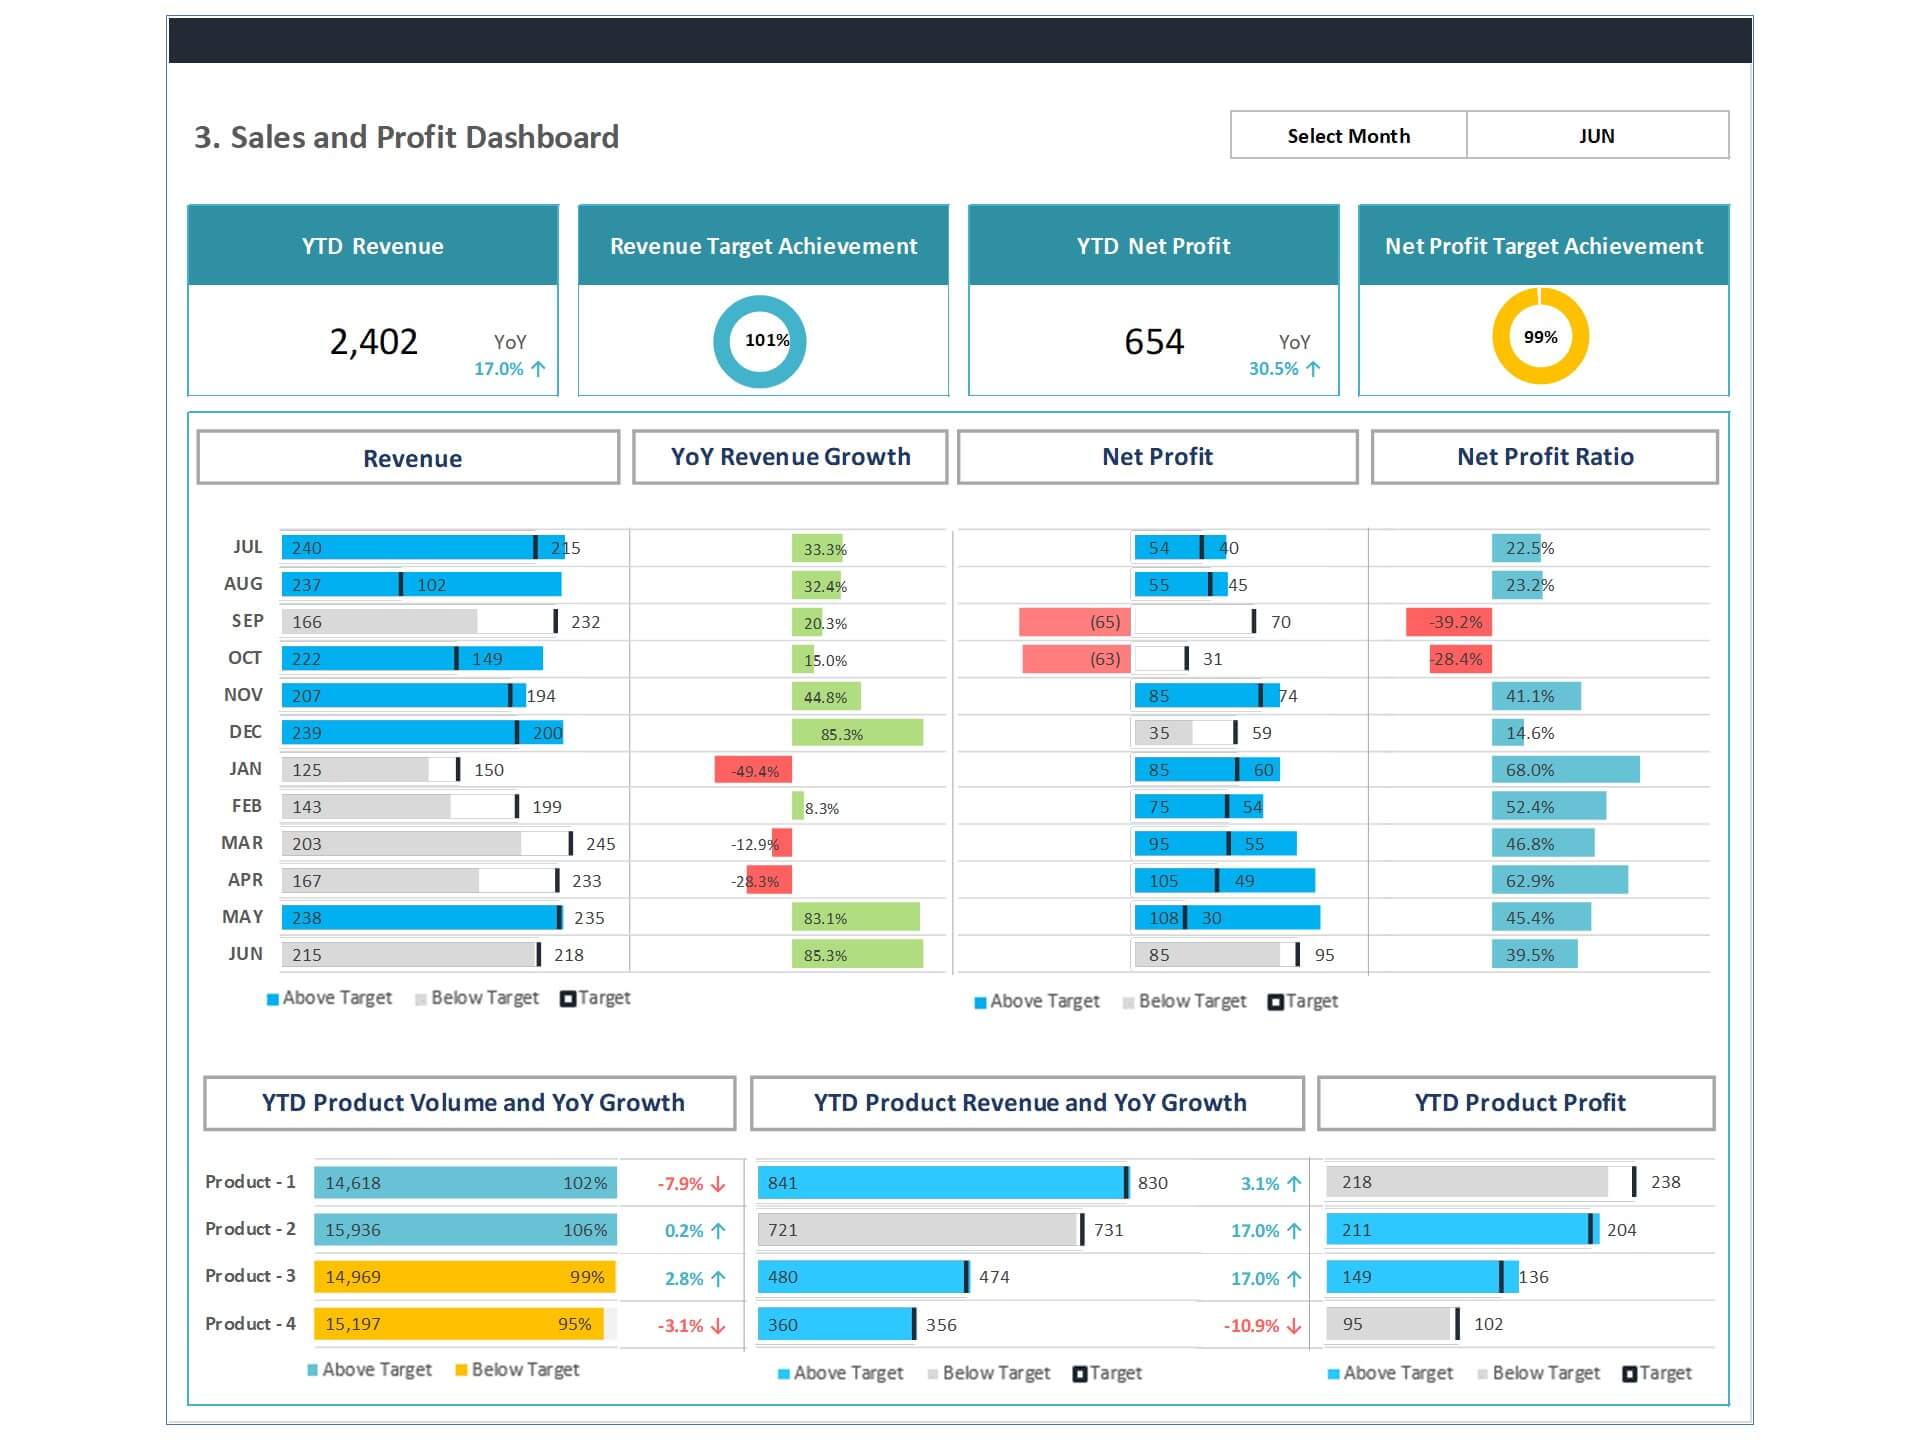Viewport: 1920px width, 1440px height.
Task: Click the Select Month label cell
Action: [x=1348, y=136]
